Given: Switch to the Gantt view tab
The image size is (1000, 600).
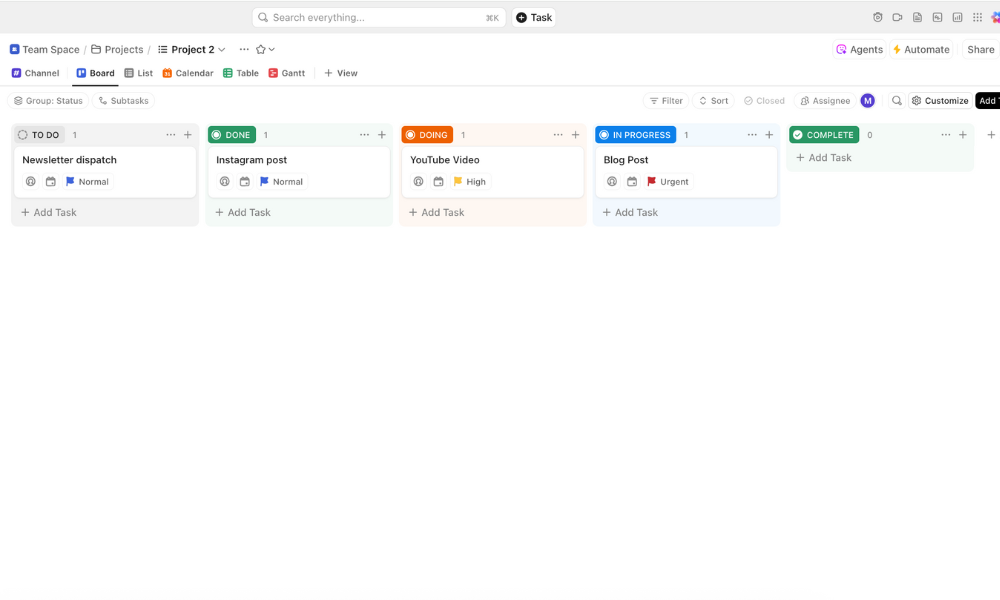Looking at the screenshot, I should (287, 73).
